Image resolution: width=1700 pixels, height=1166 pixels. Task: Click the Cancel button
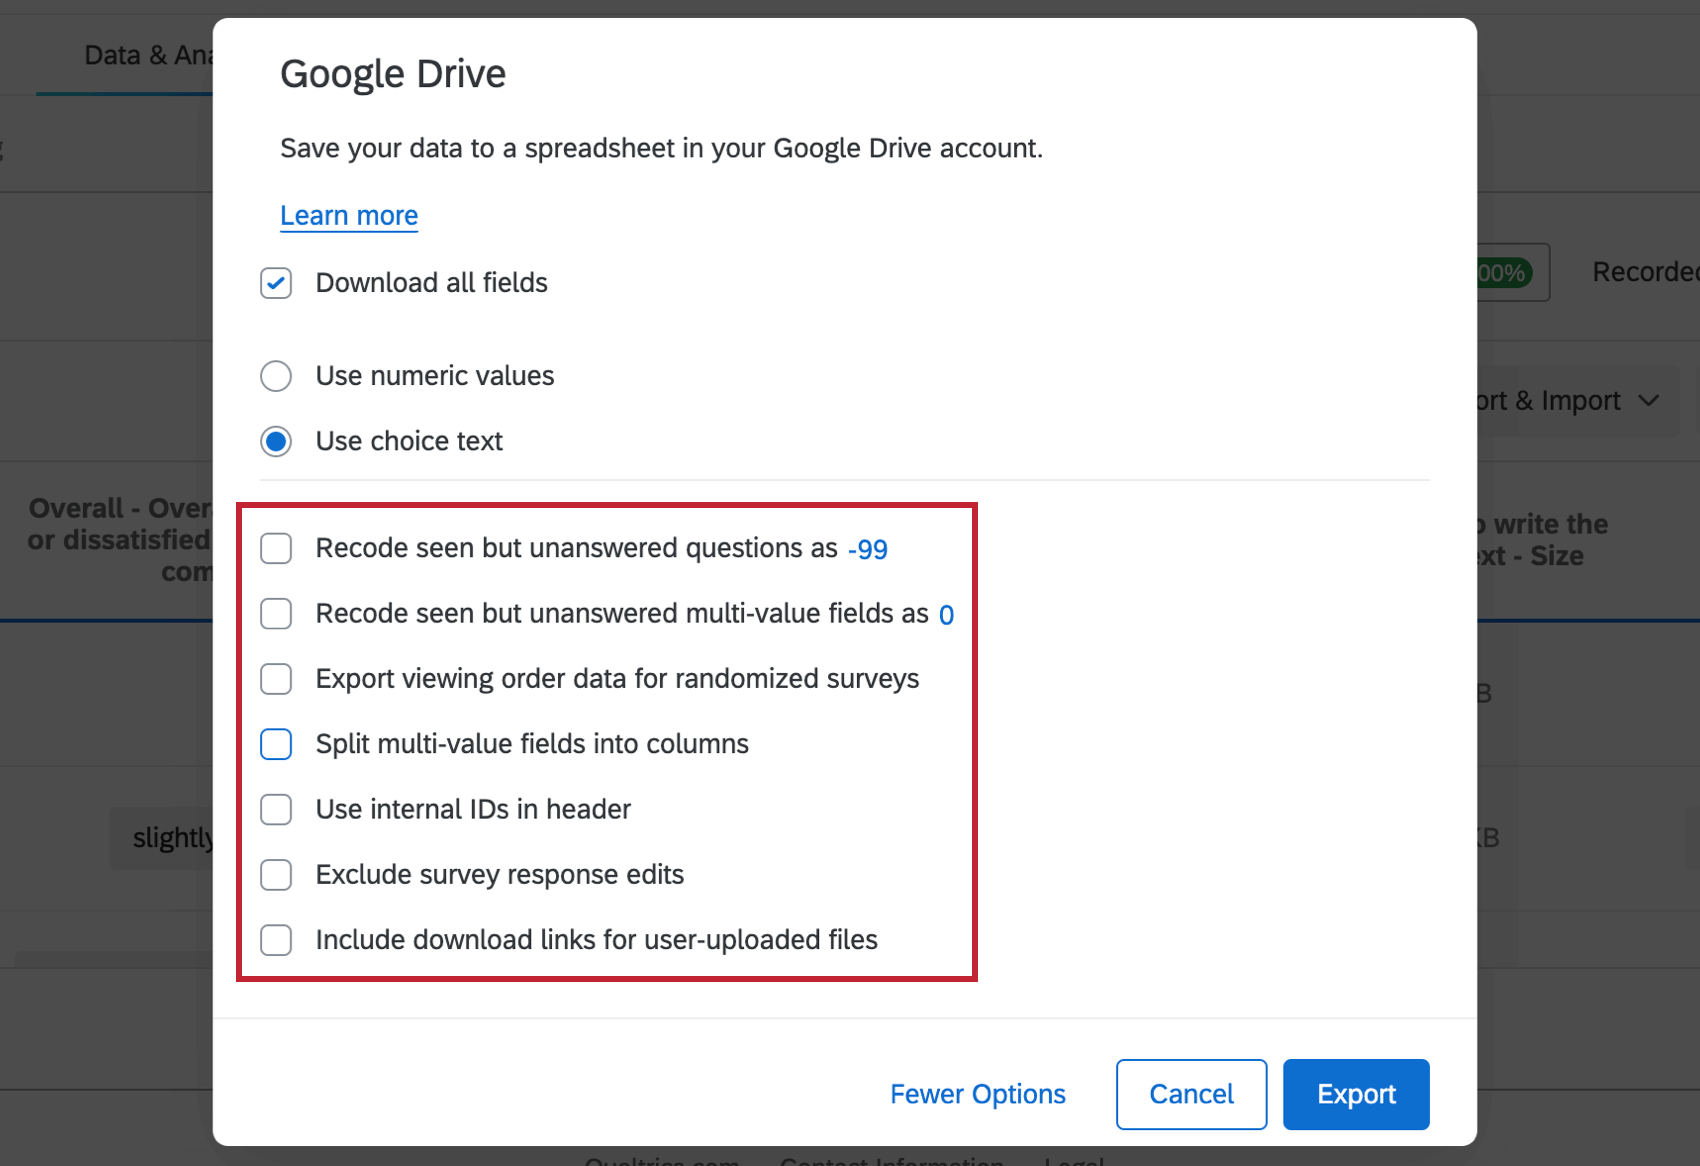pyautogui.click(x=1192, y=1094)
